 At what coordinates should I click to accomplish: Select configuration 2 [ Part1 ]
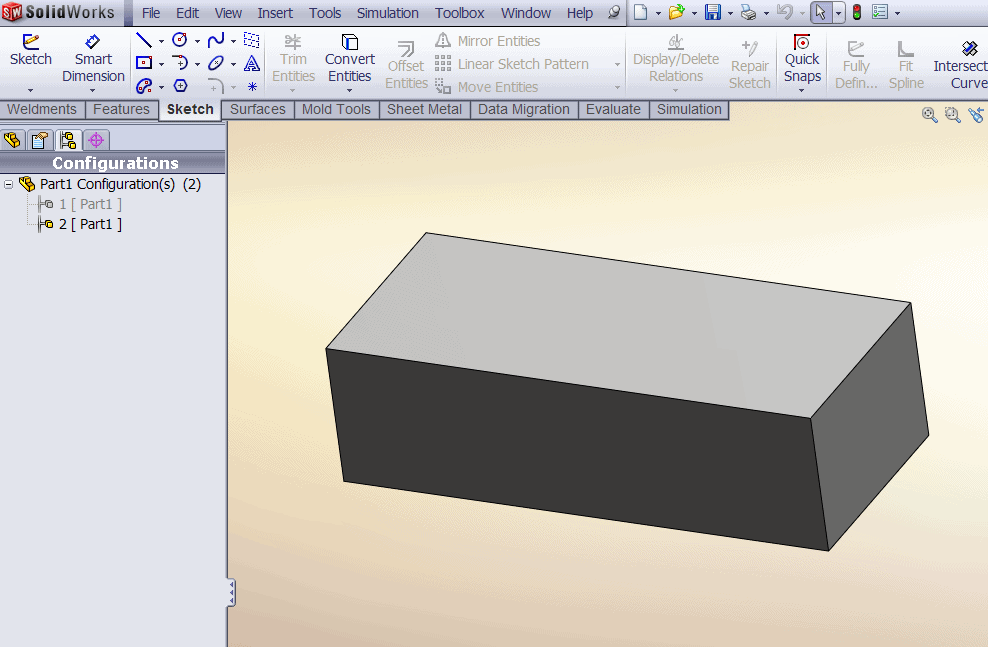coord(90,224)
